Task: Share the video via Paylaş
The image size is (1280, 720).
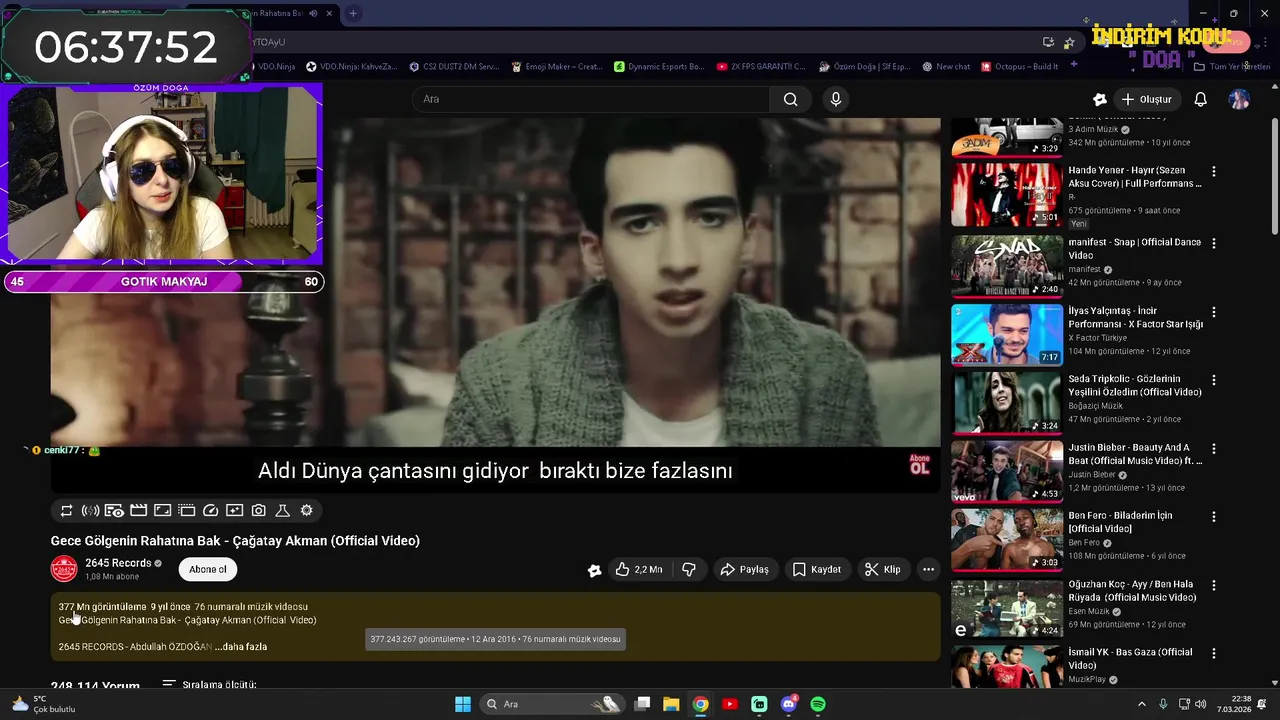Action: pyautogui.click(x=744, y=569)
